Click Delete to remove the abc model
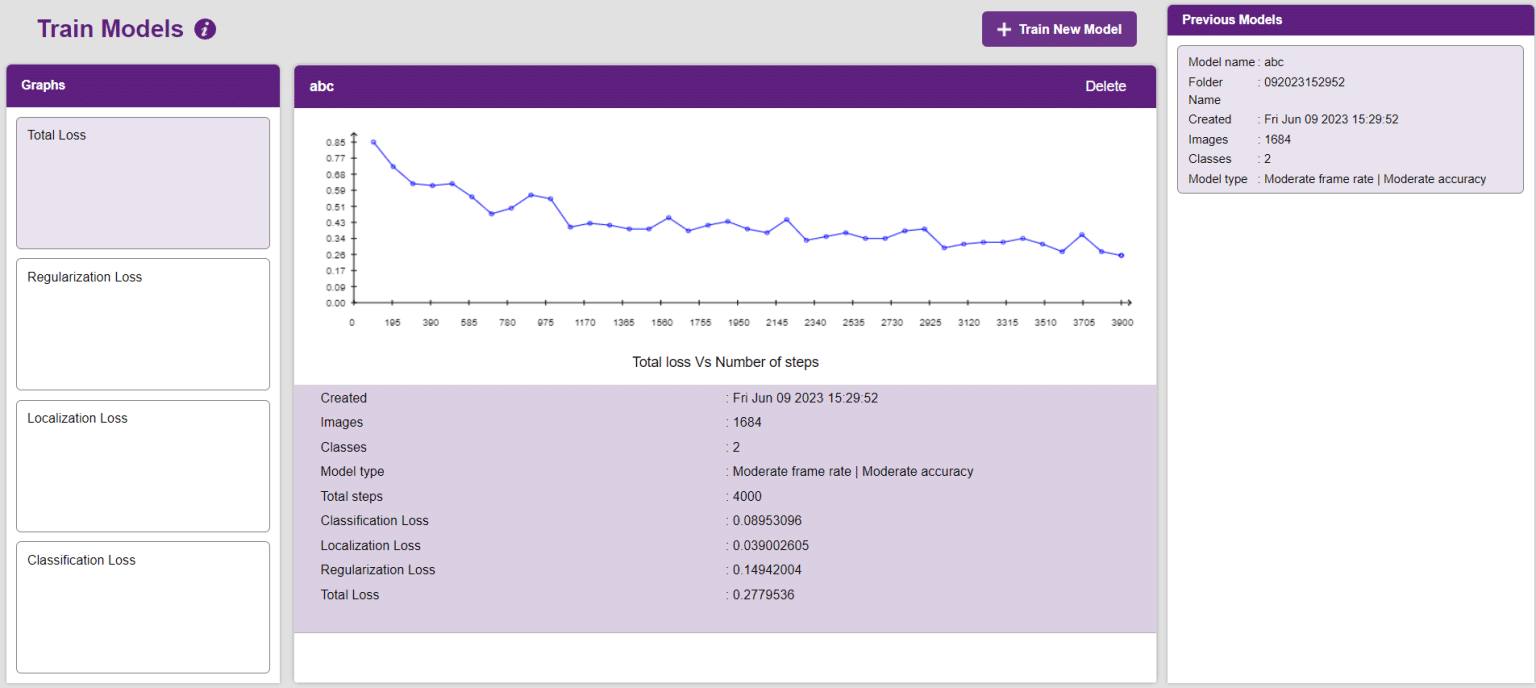Screen dimensions: 1536x688 (x=1105, y=86)
